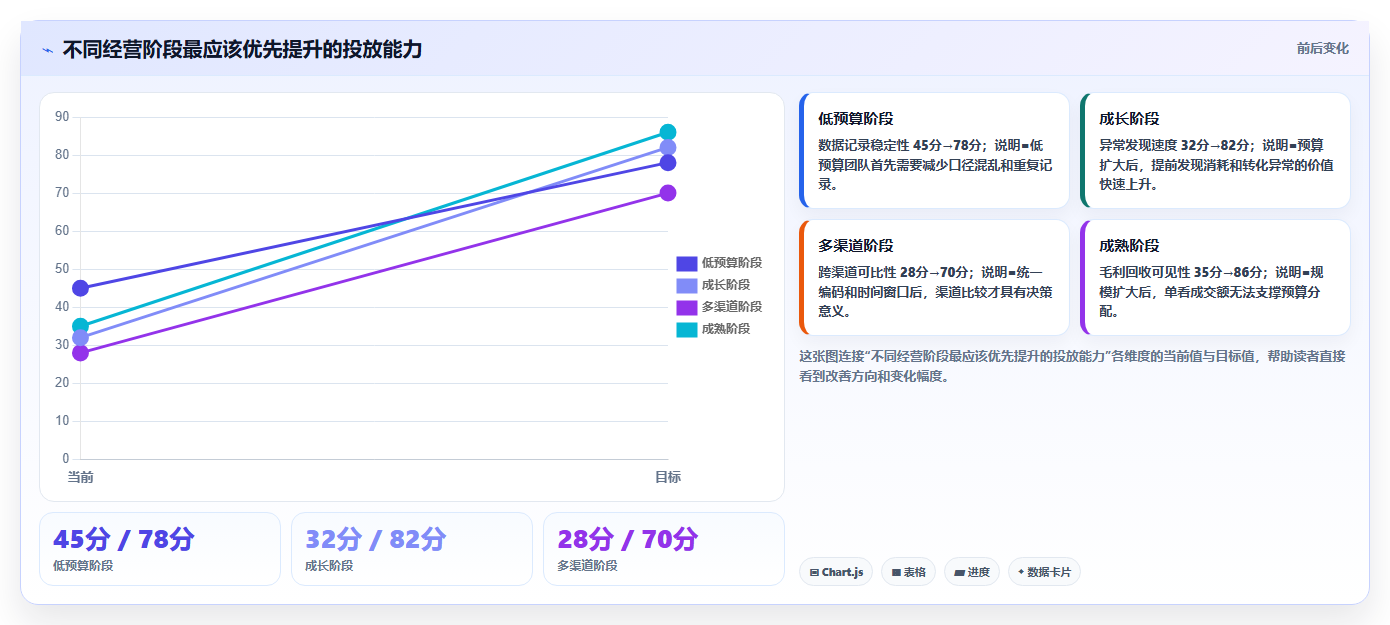Click the 低预算阶段 current point at 45
Image resolution: width=1390 pixels, height=625 pixels.
tap(80, 288)
